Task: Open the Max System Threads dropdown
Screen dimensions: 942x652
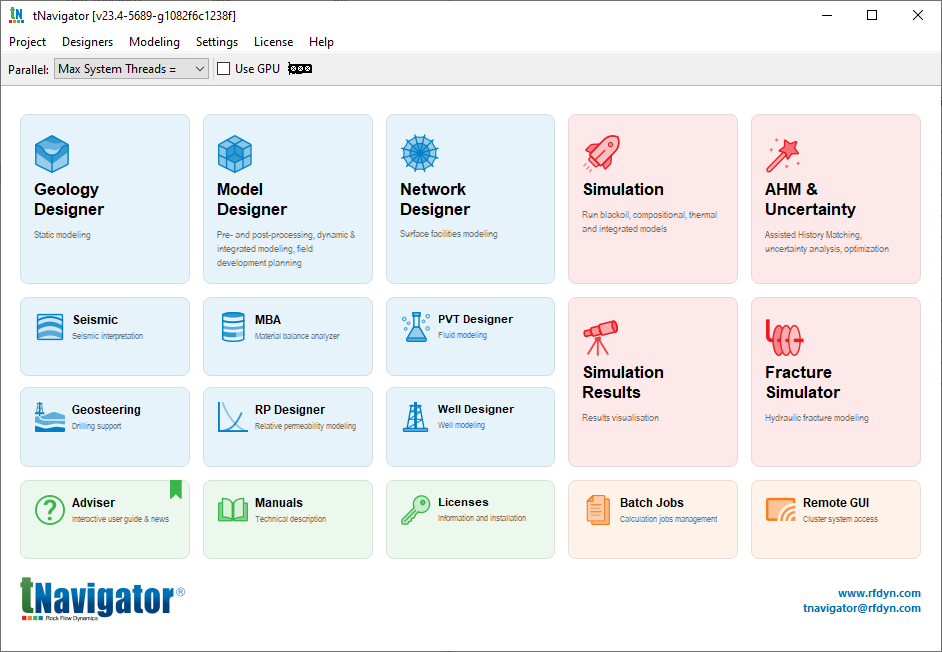Action: pos(132,69)
